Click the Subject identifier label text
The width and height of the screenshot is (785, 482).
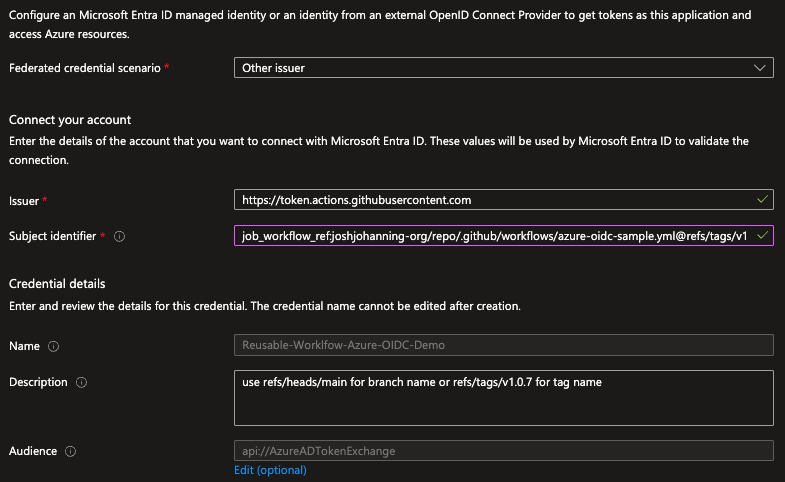tap(51, 236)
